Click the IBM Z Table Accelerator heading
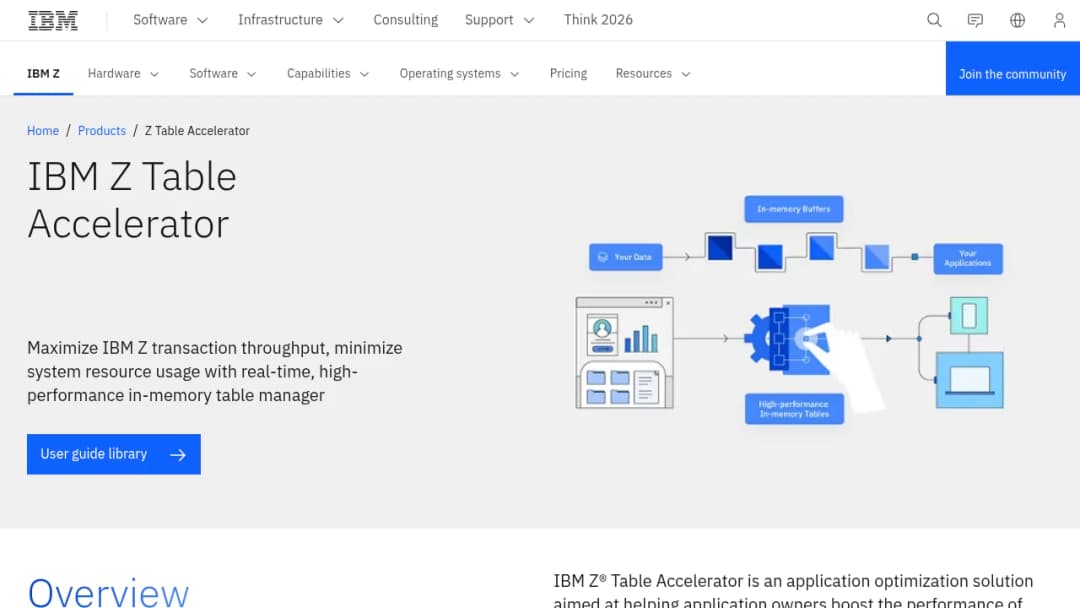 (x=132, y=200)
